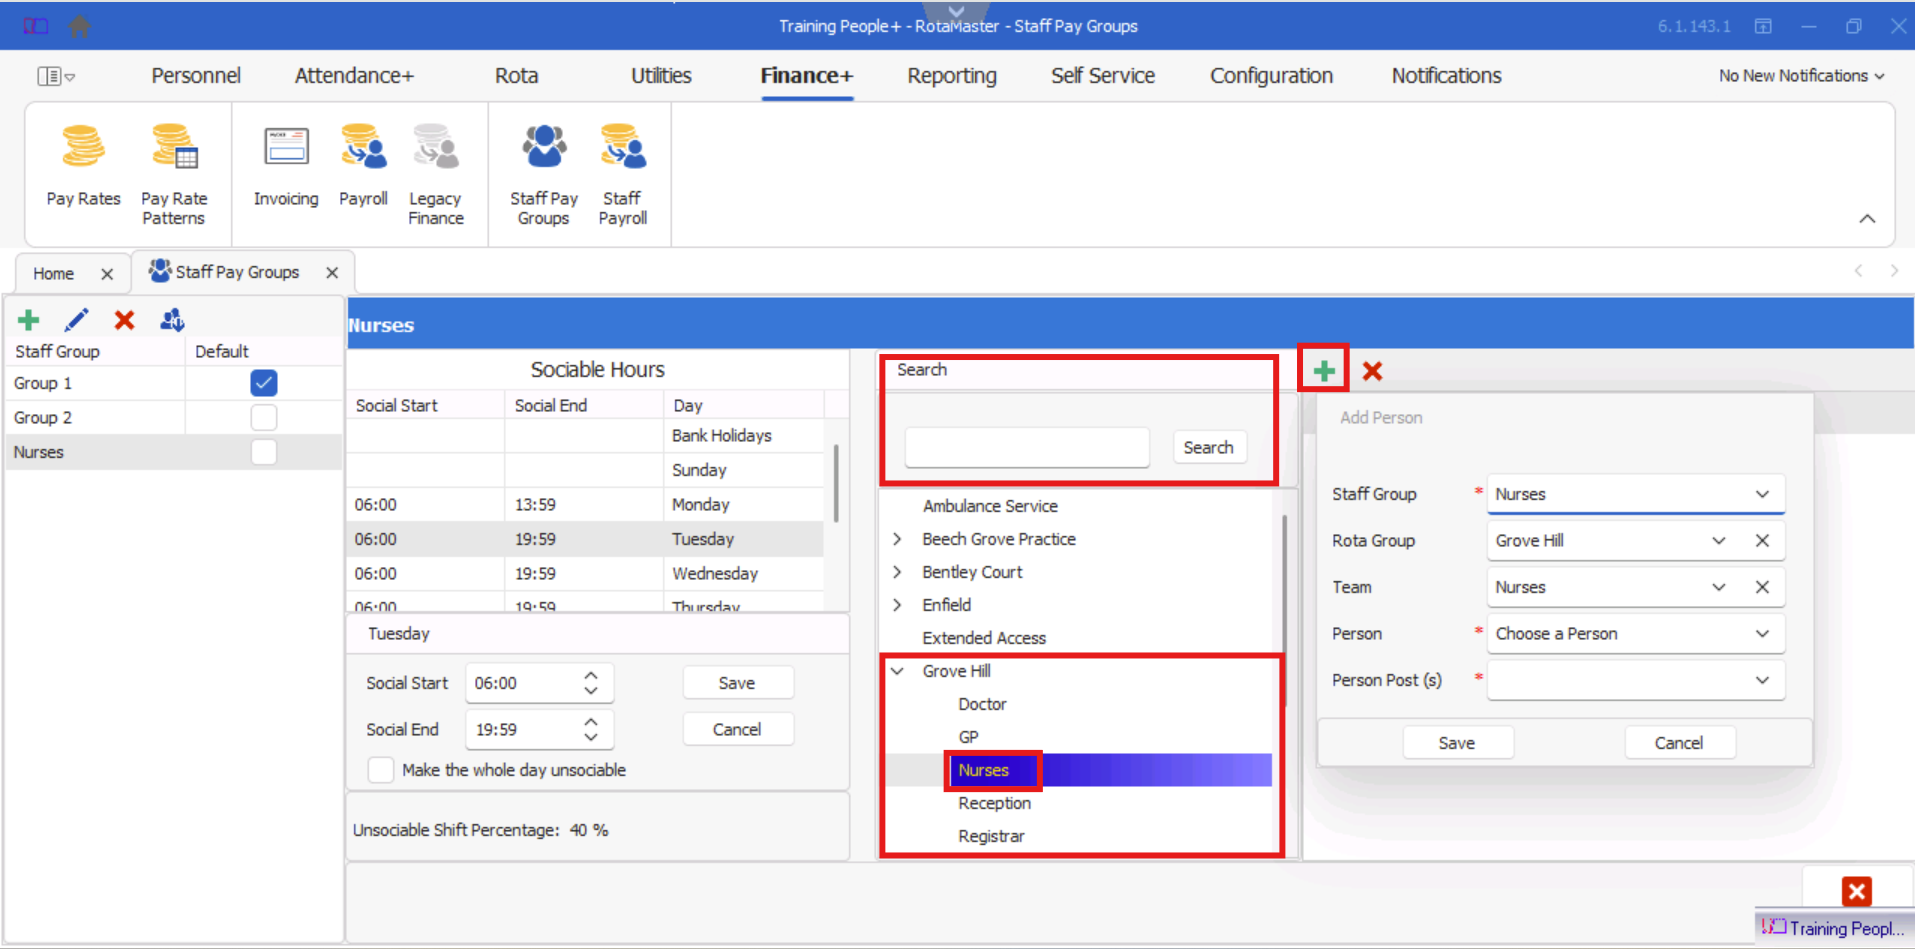1915x949 pixels.
Task: Open the Invoicing tool
Action: click(286, 166)
